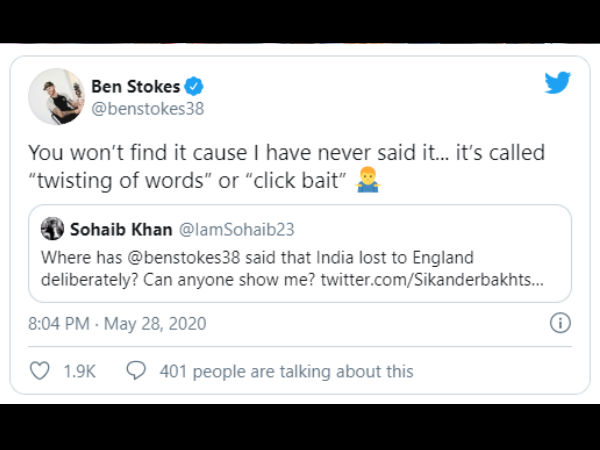Like the tweet with the heart icon
The height and width of the screenshot is (450, 600).
click(40, 371)
